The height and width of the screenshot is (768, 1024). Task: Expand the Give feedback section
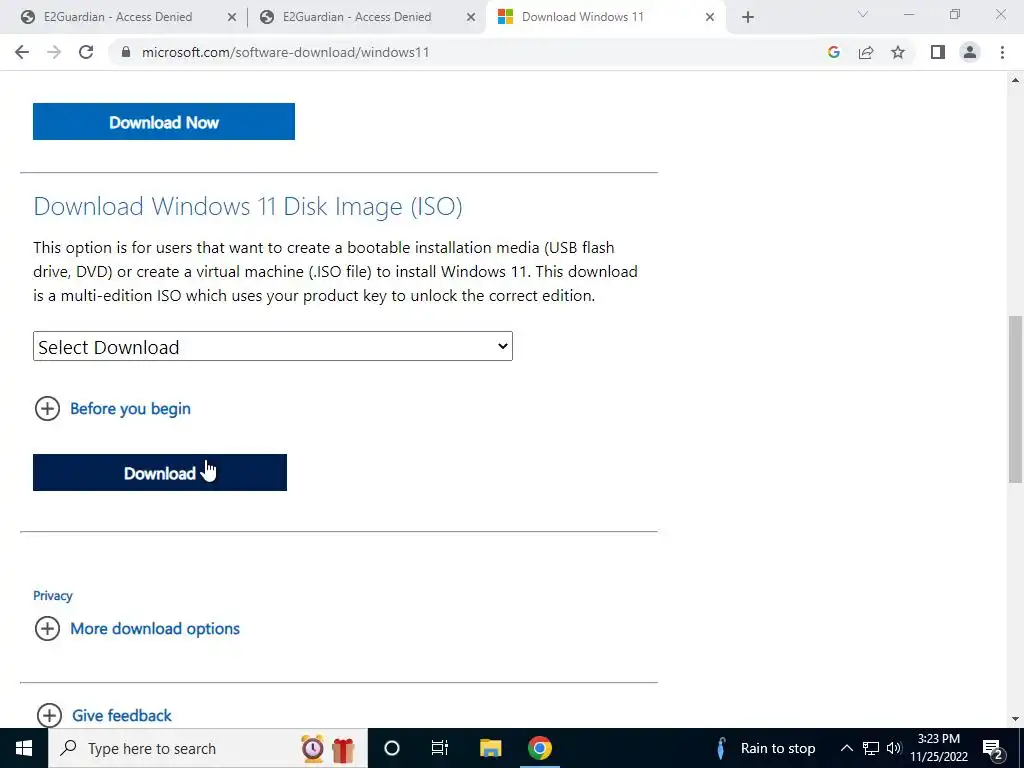coord(104,715)
